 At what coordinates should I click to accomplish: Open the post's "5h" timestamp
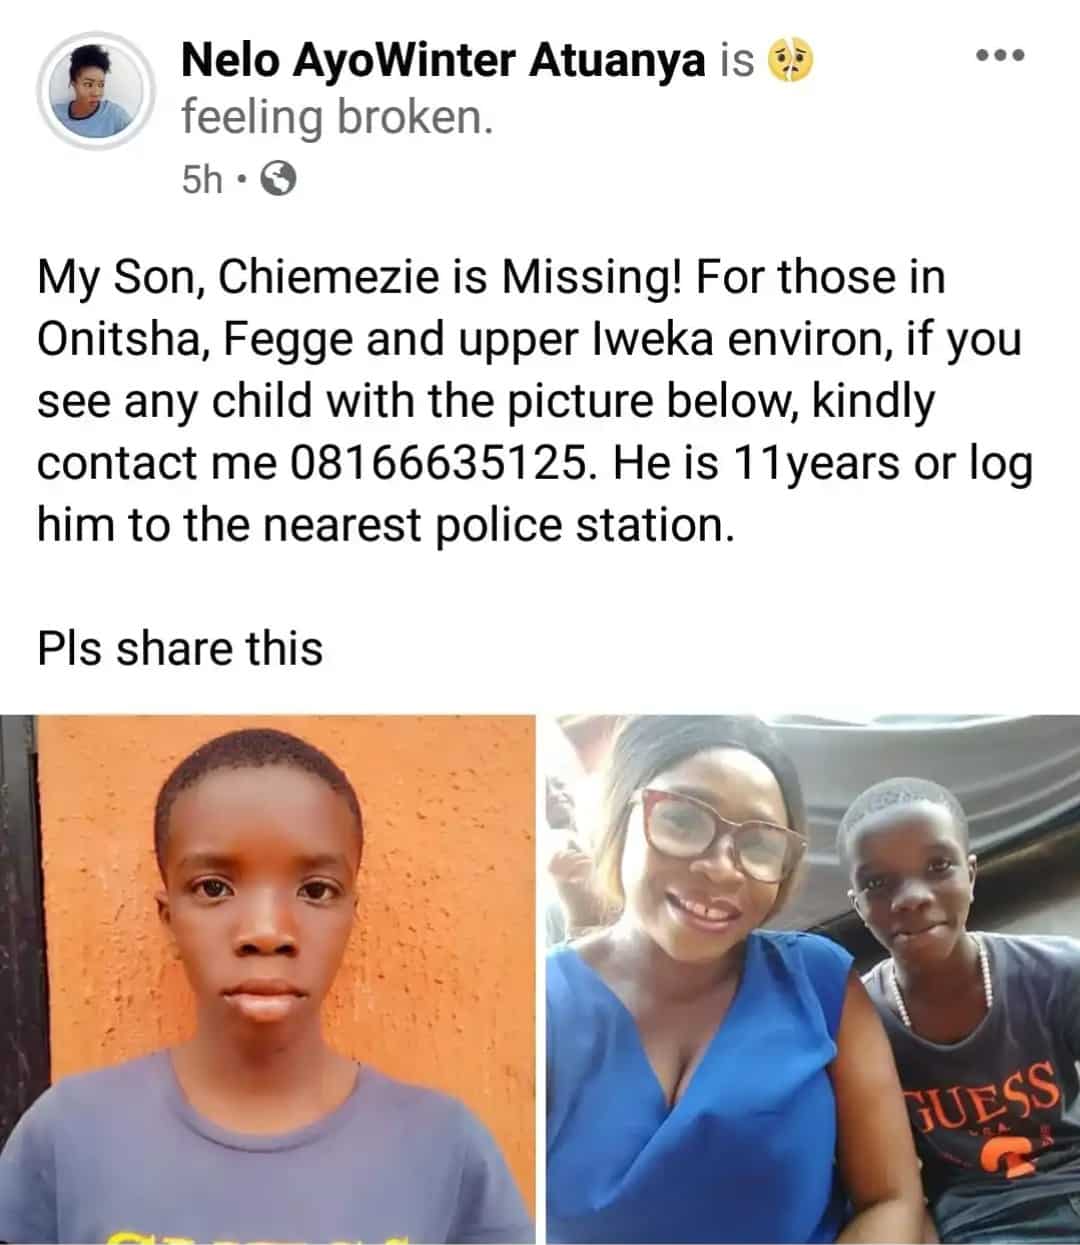coord(203,180)
